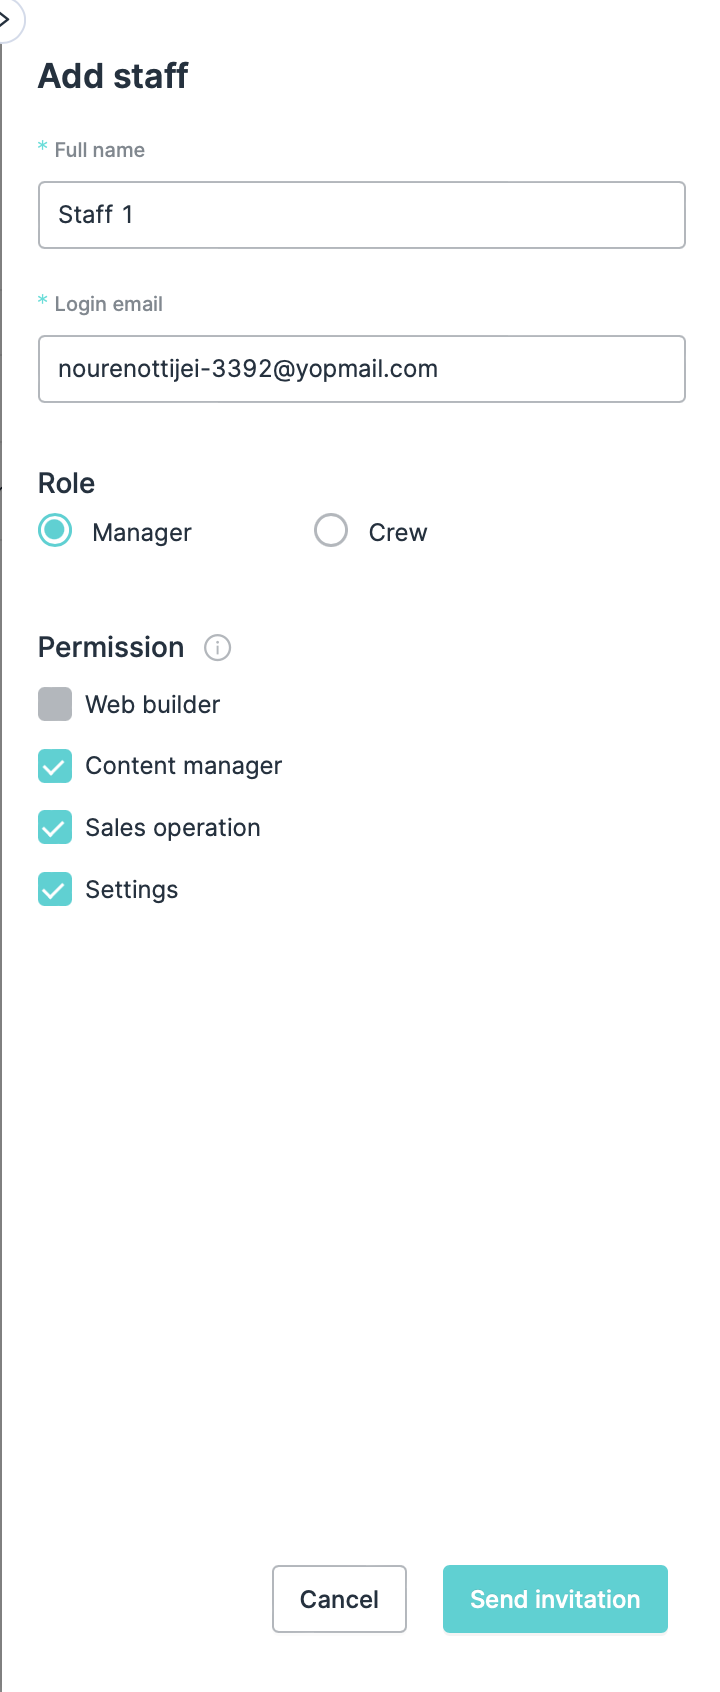720x1692 pixels.
Task: Click the "Content manager" label text
Action: tap(183, 766)
